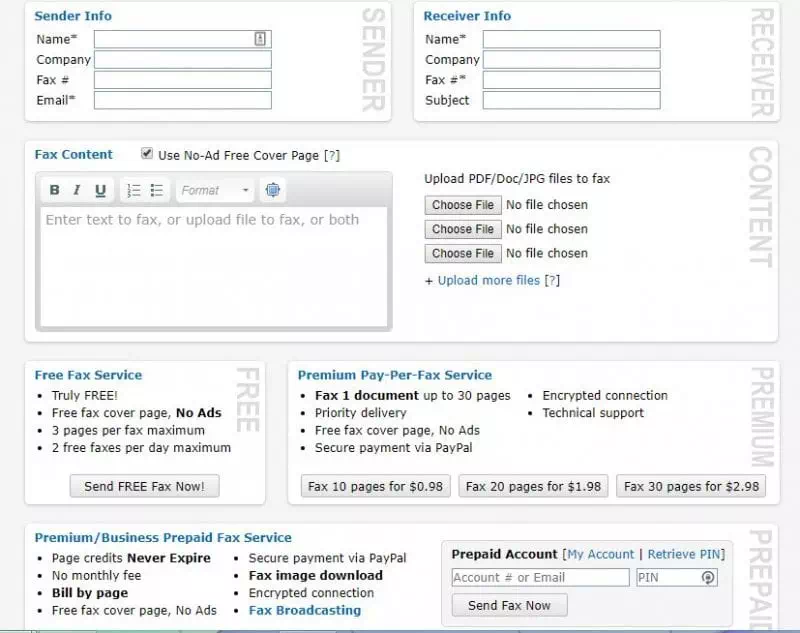The height and width of the screenshot is (633, 800).
Task: Click into the fax text content area
Action: click(x=213, y=265)
